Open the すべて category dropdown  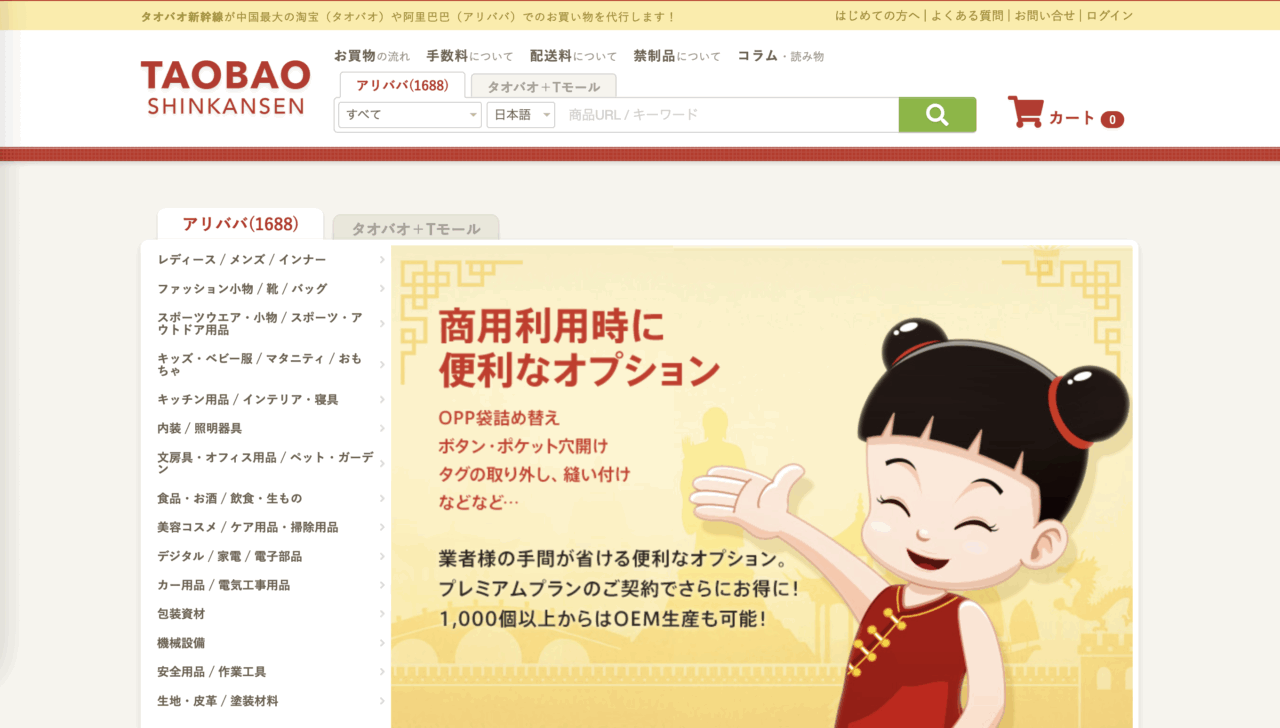(x=410, y=115)
